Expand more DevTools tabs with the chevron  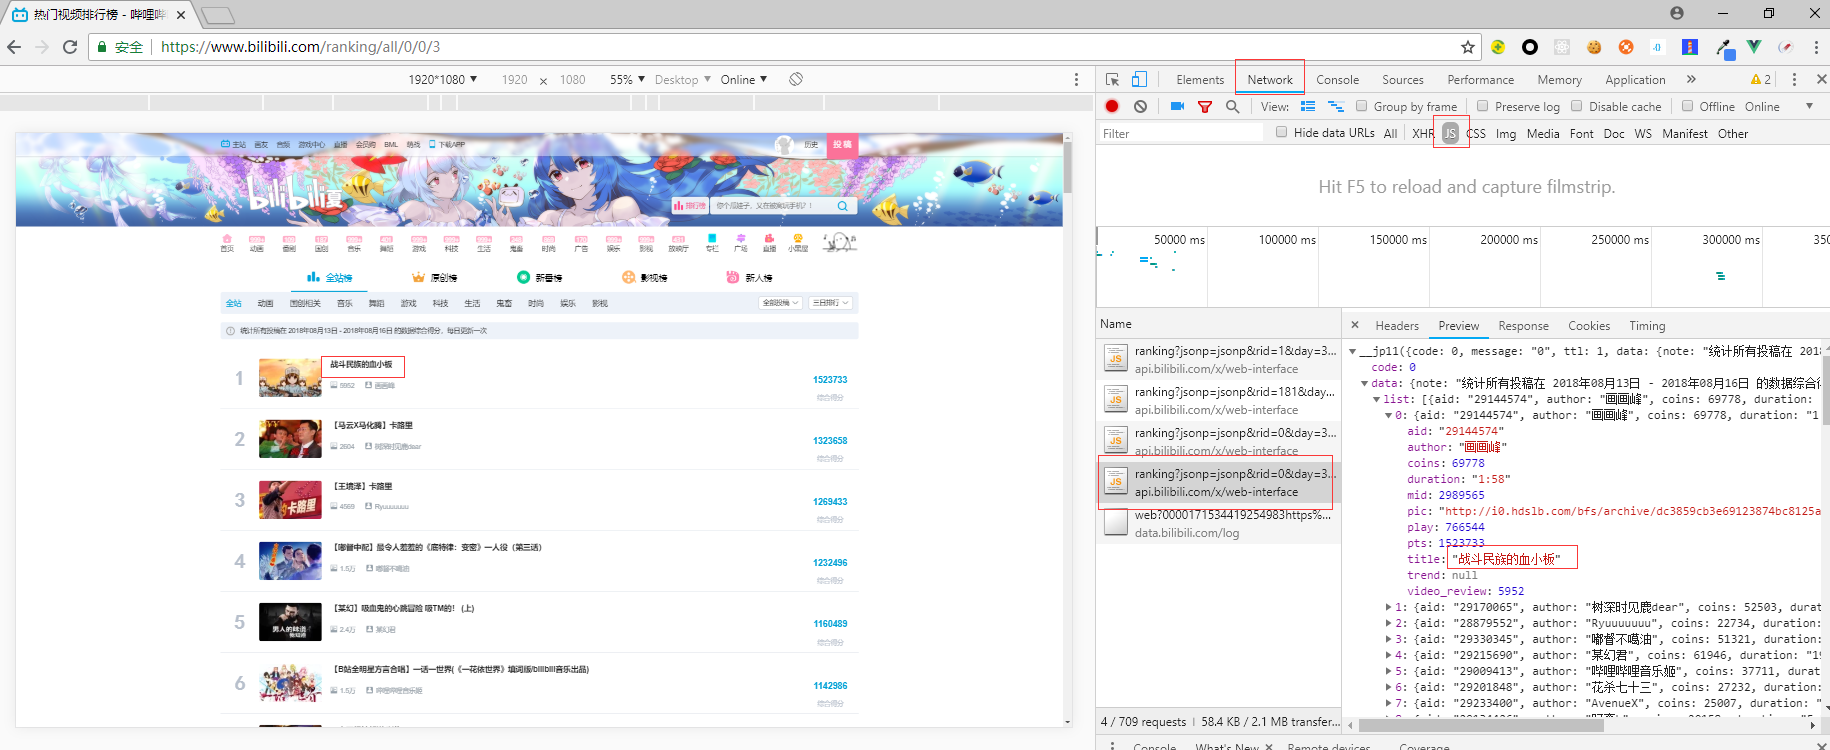(1691, 79)
